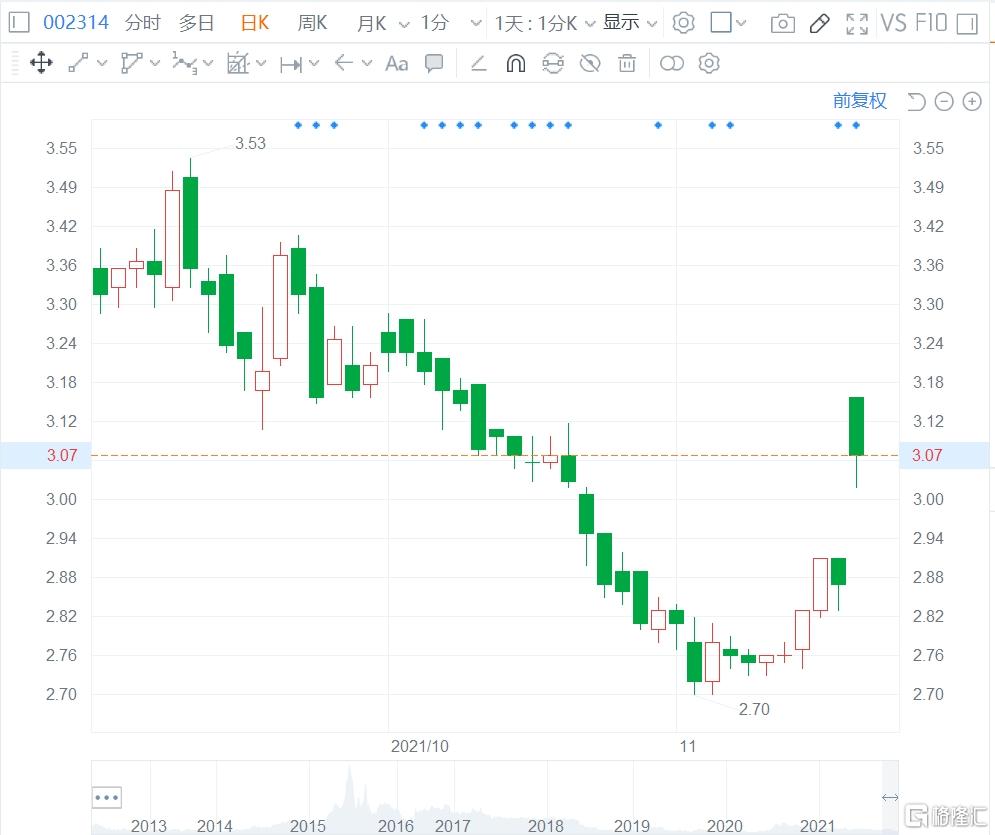Viewport: 995px width, 835px height.
Task: Switch to the 分时 intraday tab
Action: (x=142, y=23)
